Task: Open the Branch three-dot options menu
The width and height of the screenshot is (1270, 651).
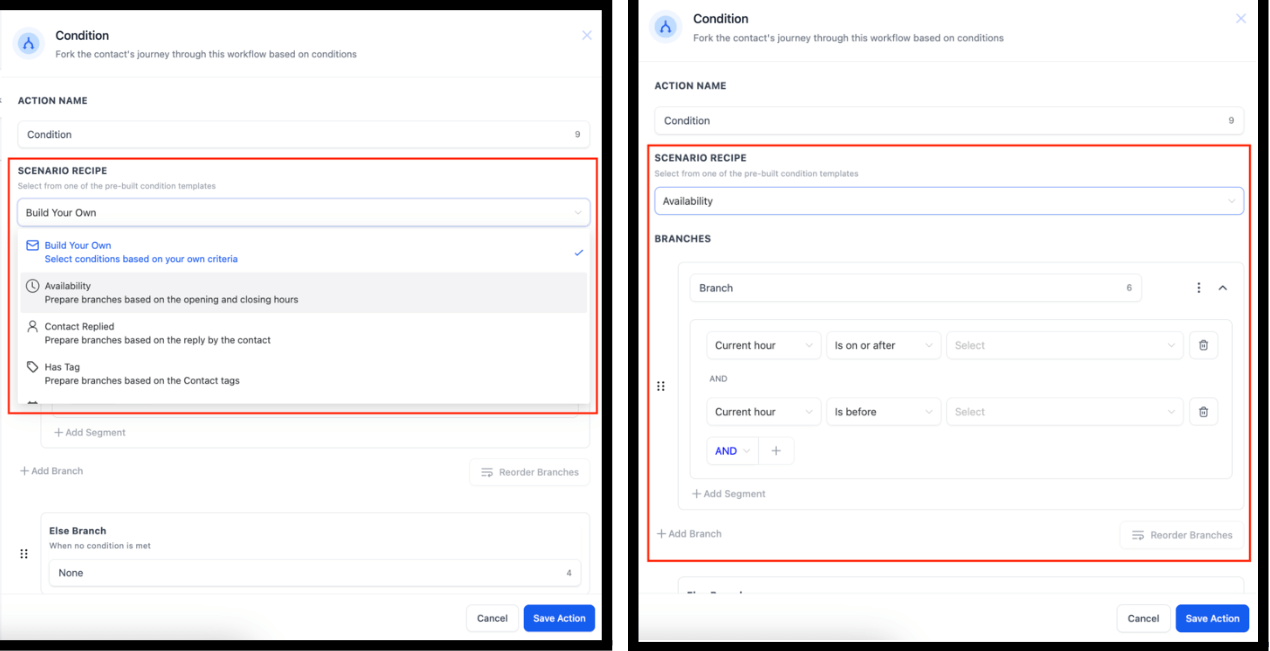Action: [1199, 288]
